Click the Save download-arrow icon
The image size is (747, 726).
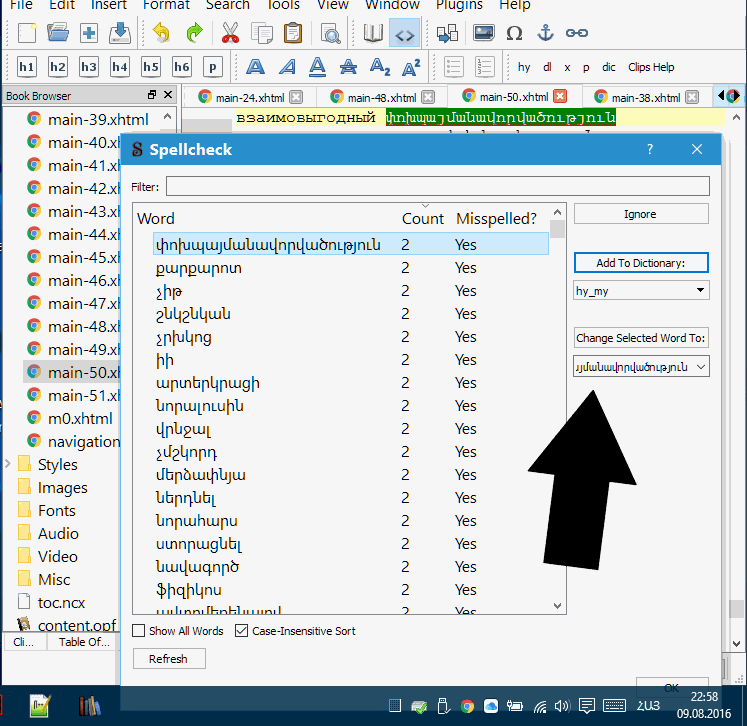(120, 33)
